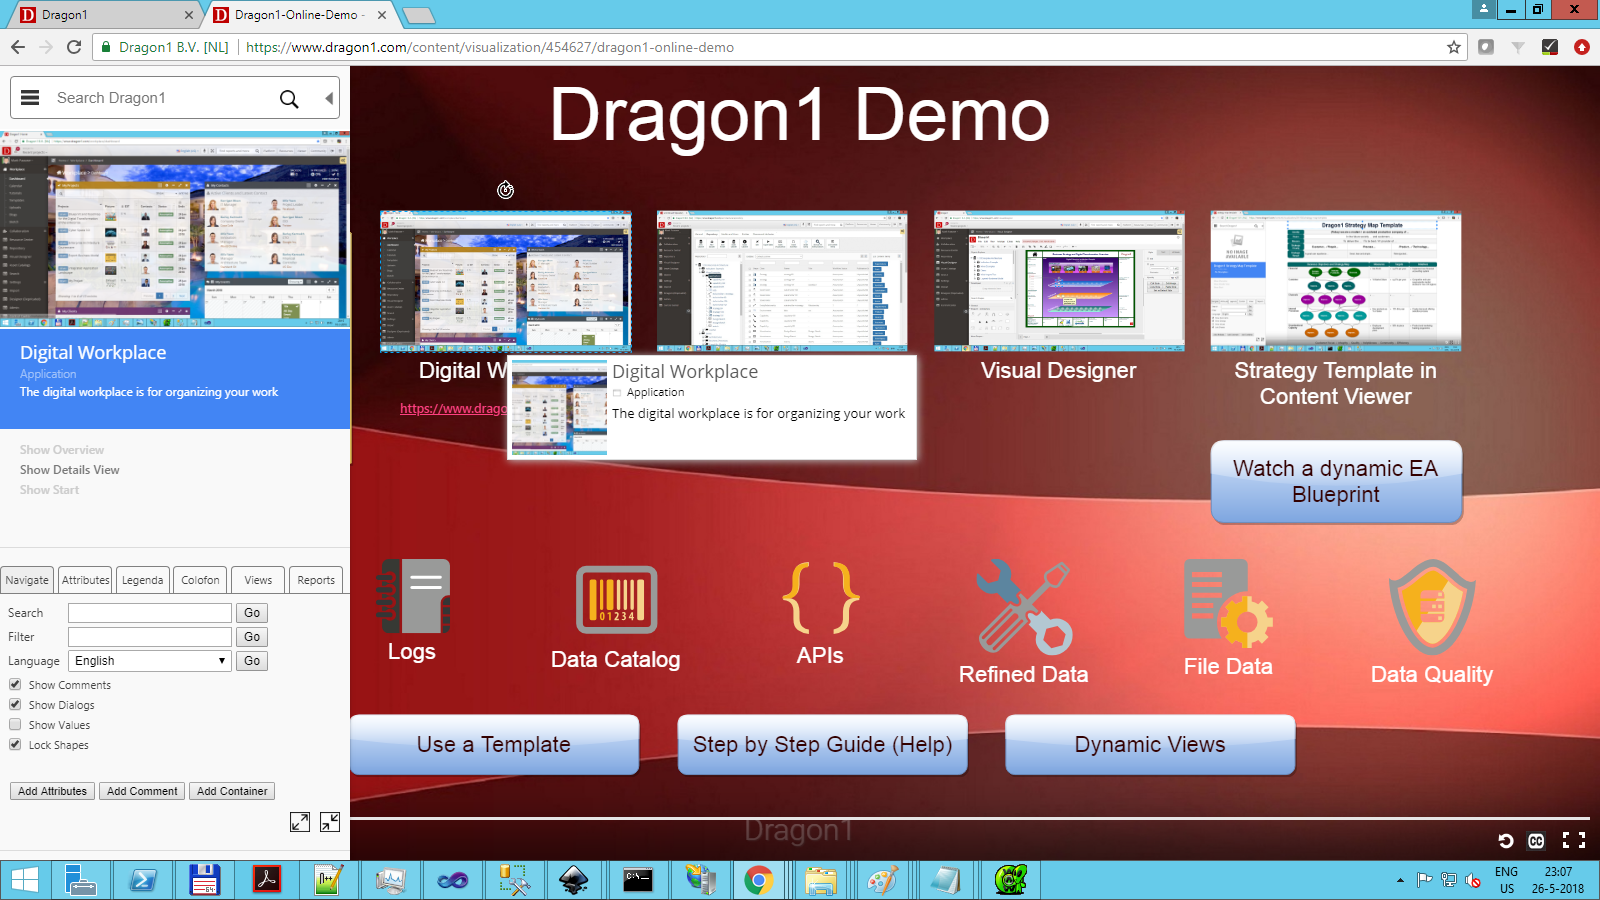Toggle the Lock Shapes checkbox

point(15,745)
